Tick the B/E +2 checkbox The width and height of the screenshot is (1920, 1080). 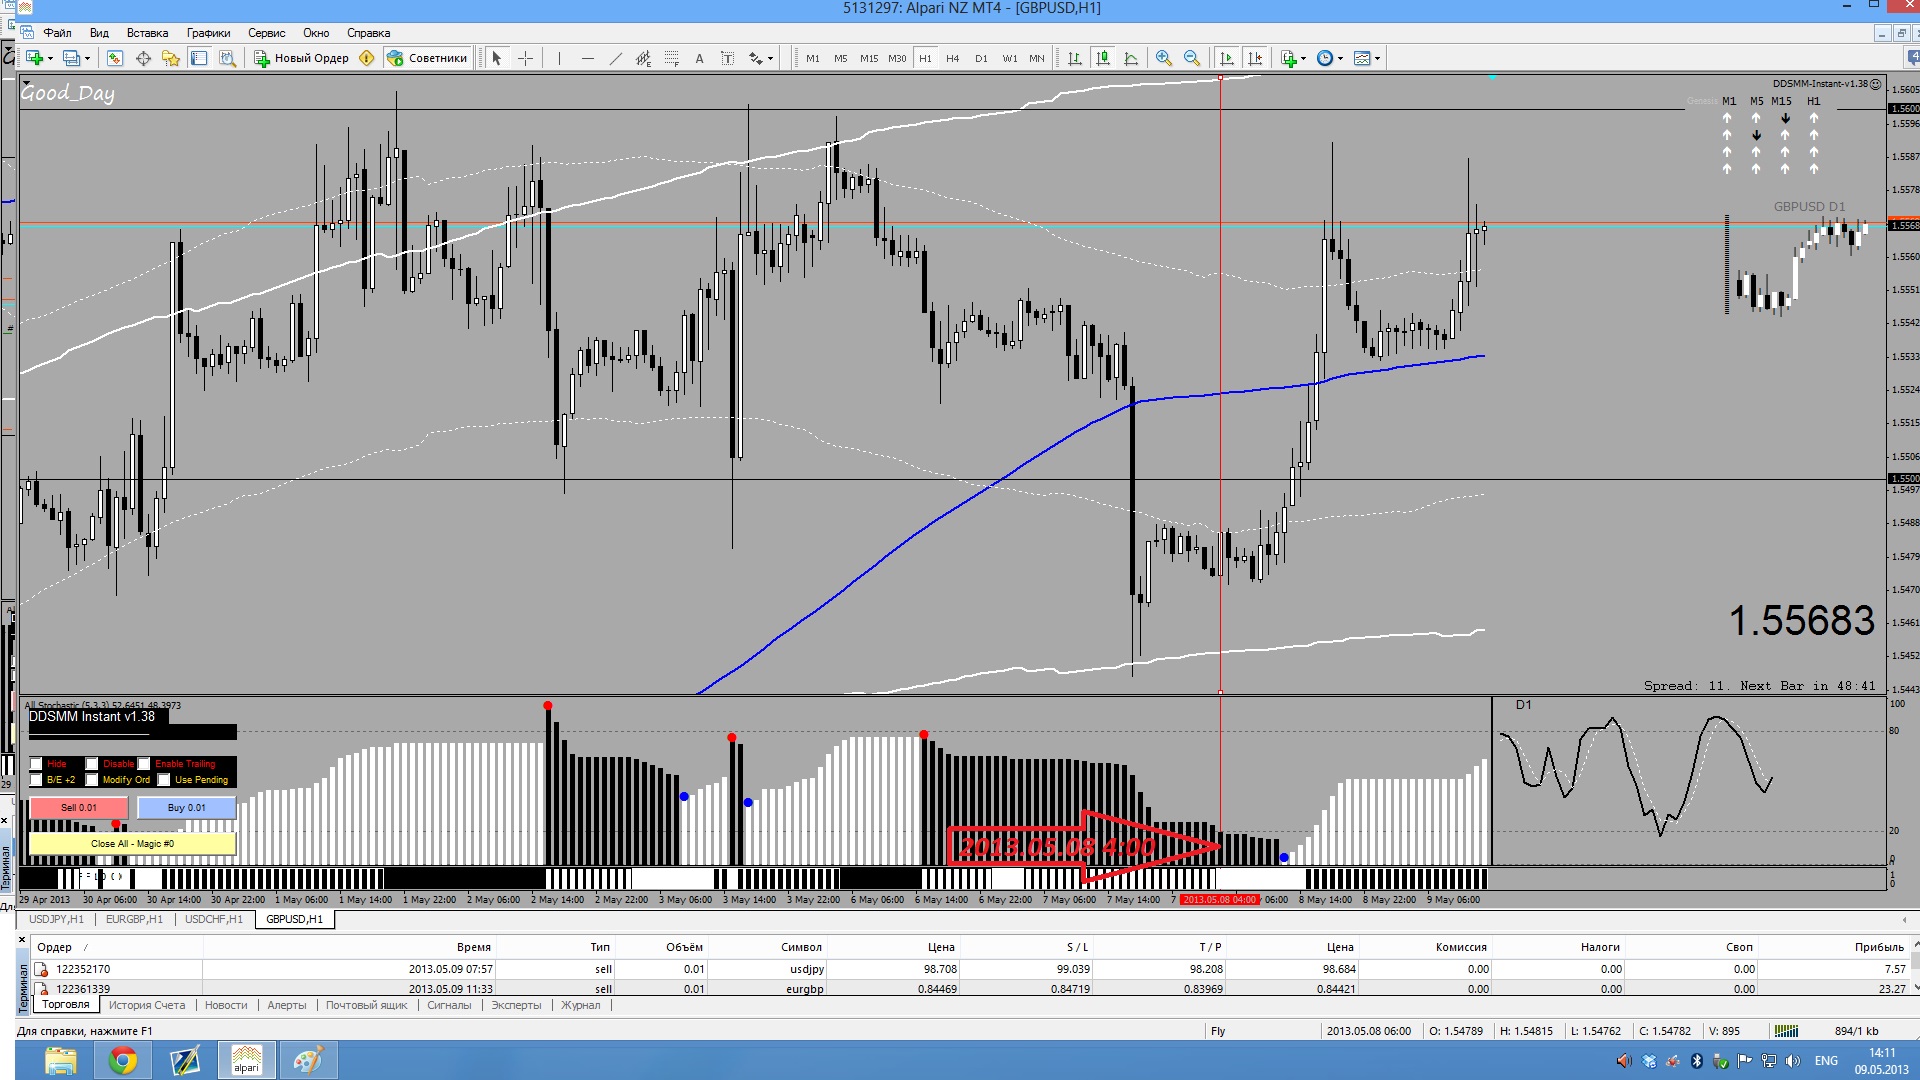37,780
